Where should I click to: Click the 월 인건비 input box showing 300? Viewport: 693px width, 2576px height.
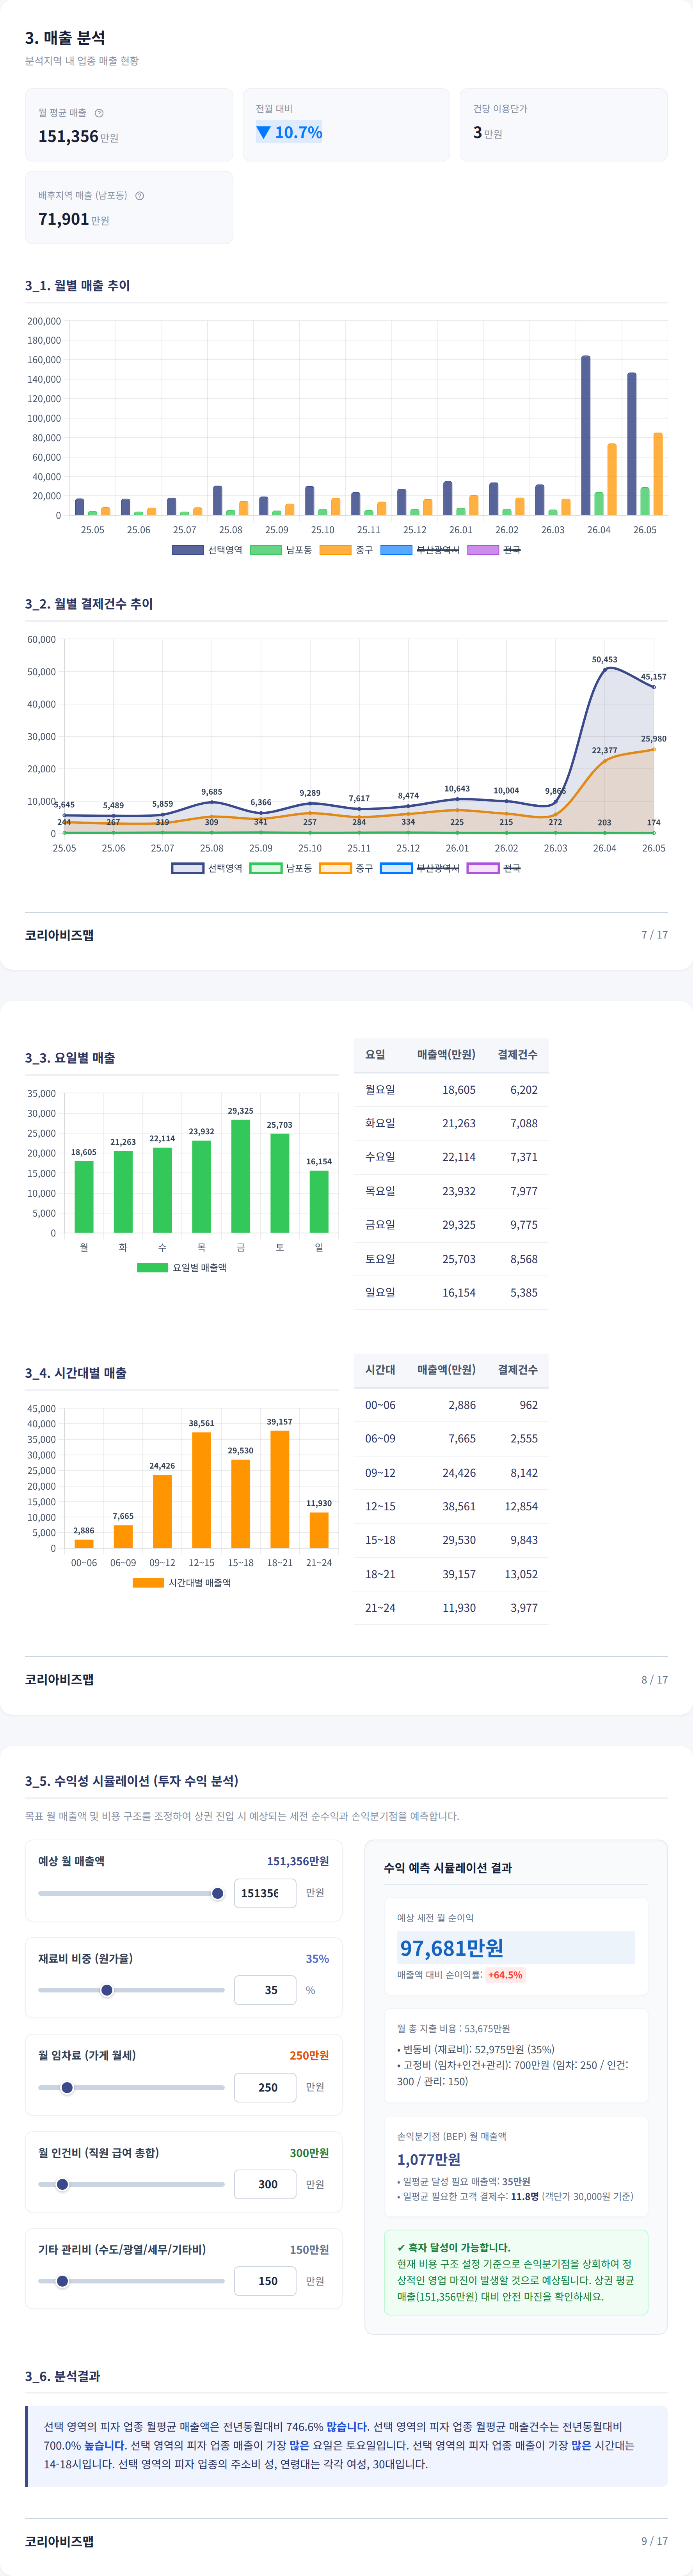coord(265,2184)
